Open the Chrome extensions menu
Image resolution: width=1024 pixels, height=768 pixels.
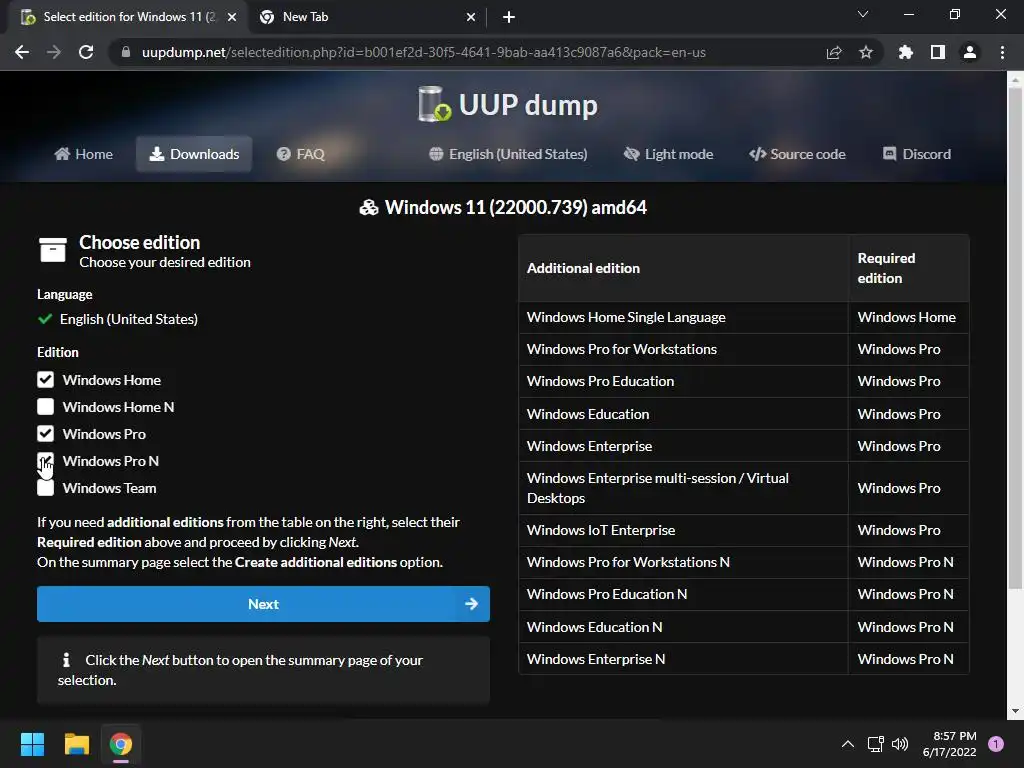pyautogui.click(x=906, y=52)
